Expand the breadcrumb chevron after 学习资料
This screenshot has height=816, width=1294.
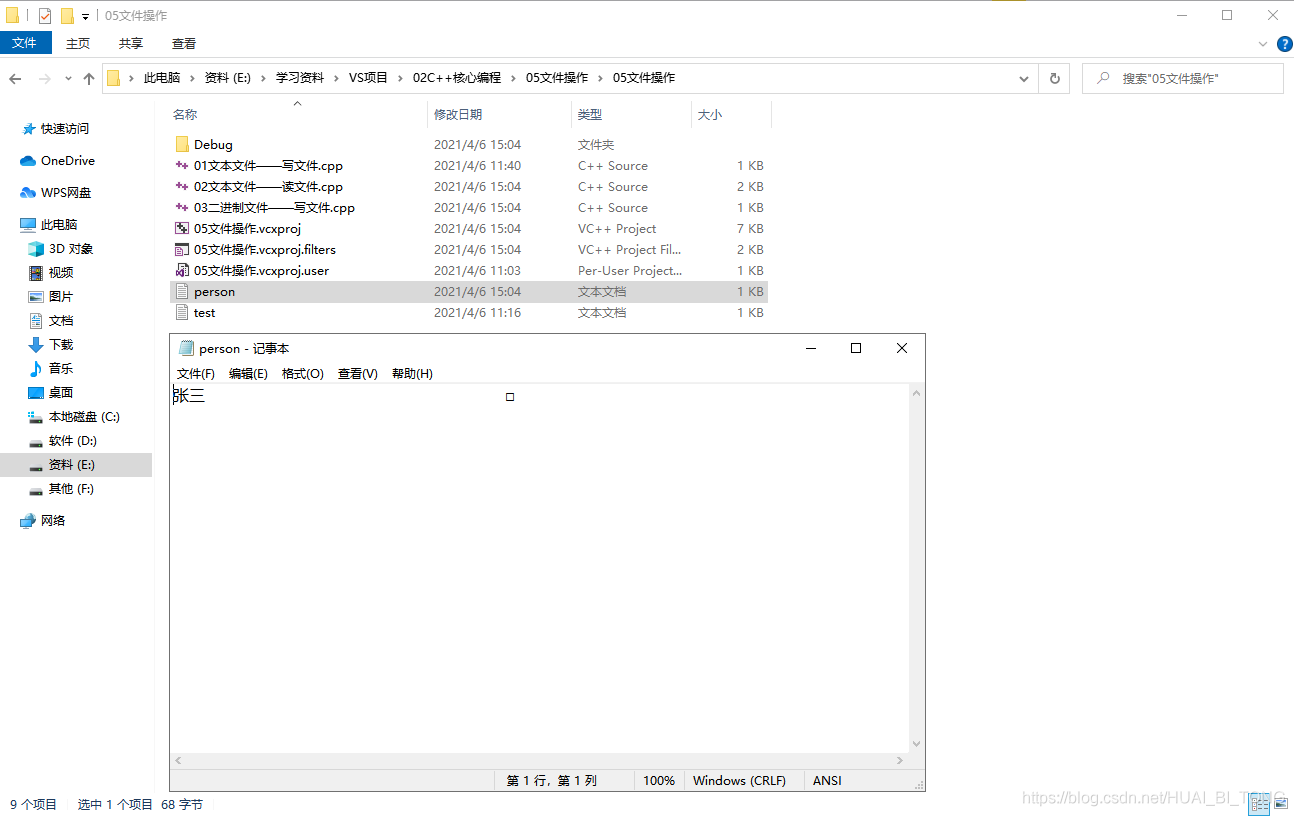[336, 78]
